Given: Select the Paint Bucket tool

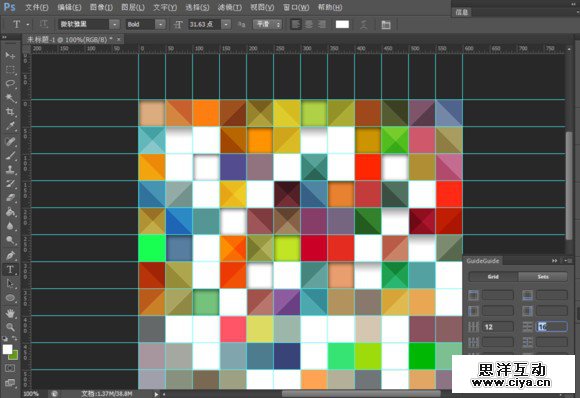Looking at the screenshot, I should coord(10,212).
